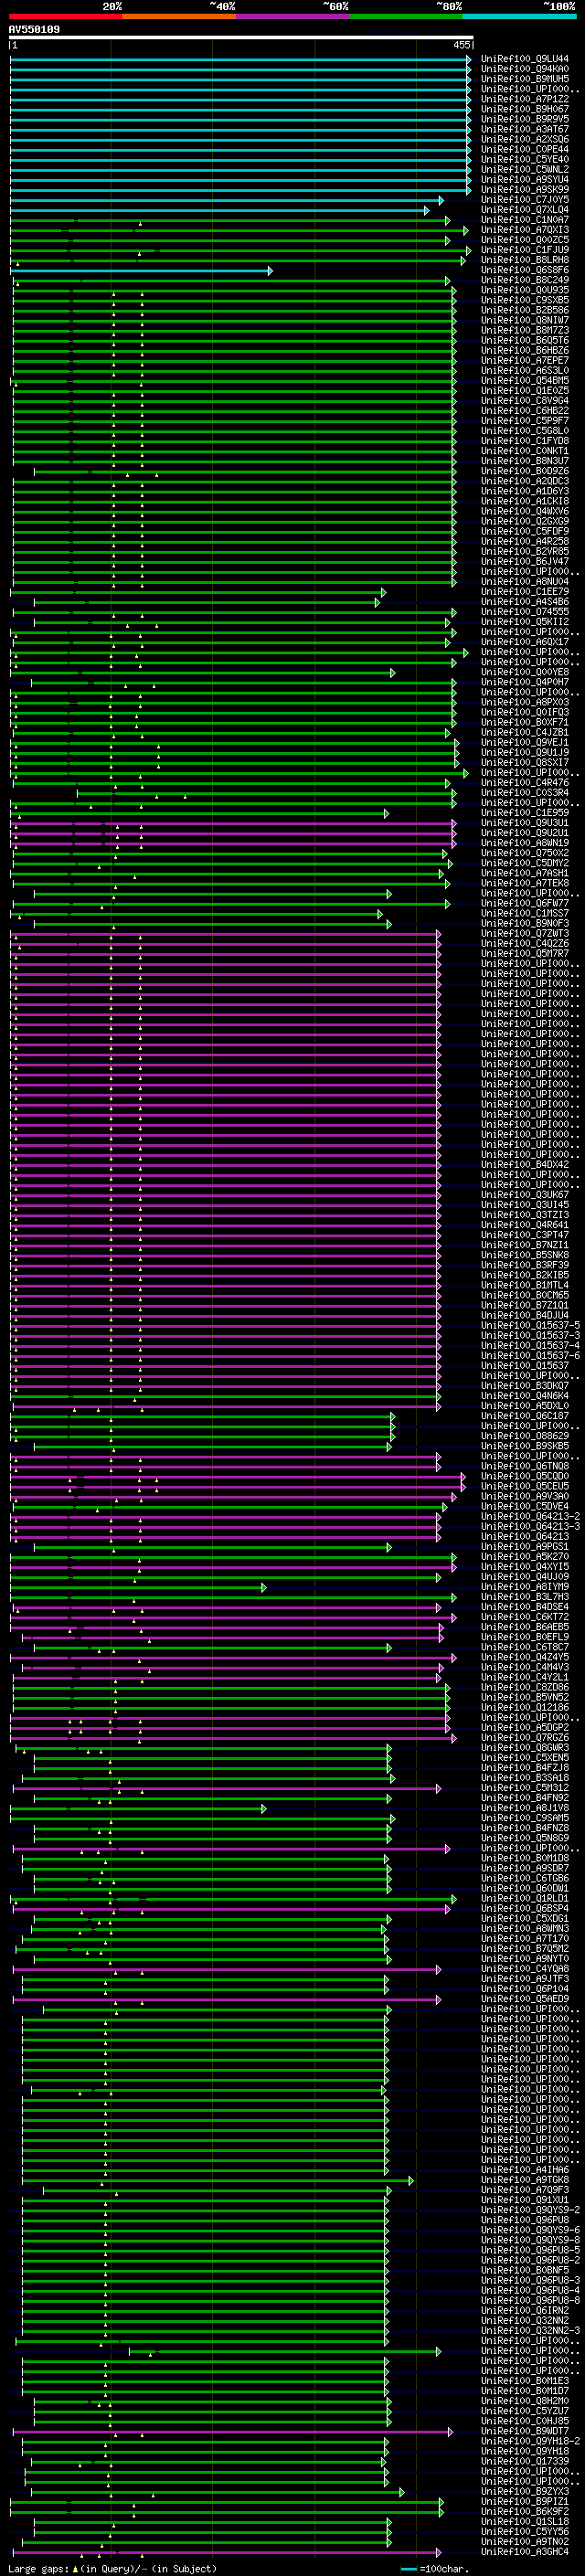Select hit label UniRef100_A5DXL0
The width and height of the screenshot is (585, 2576).
tap(525, 1405)
